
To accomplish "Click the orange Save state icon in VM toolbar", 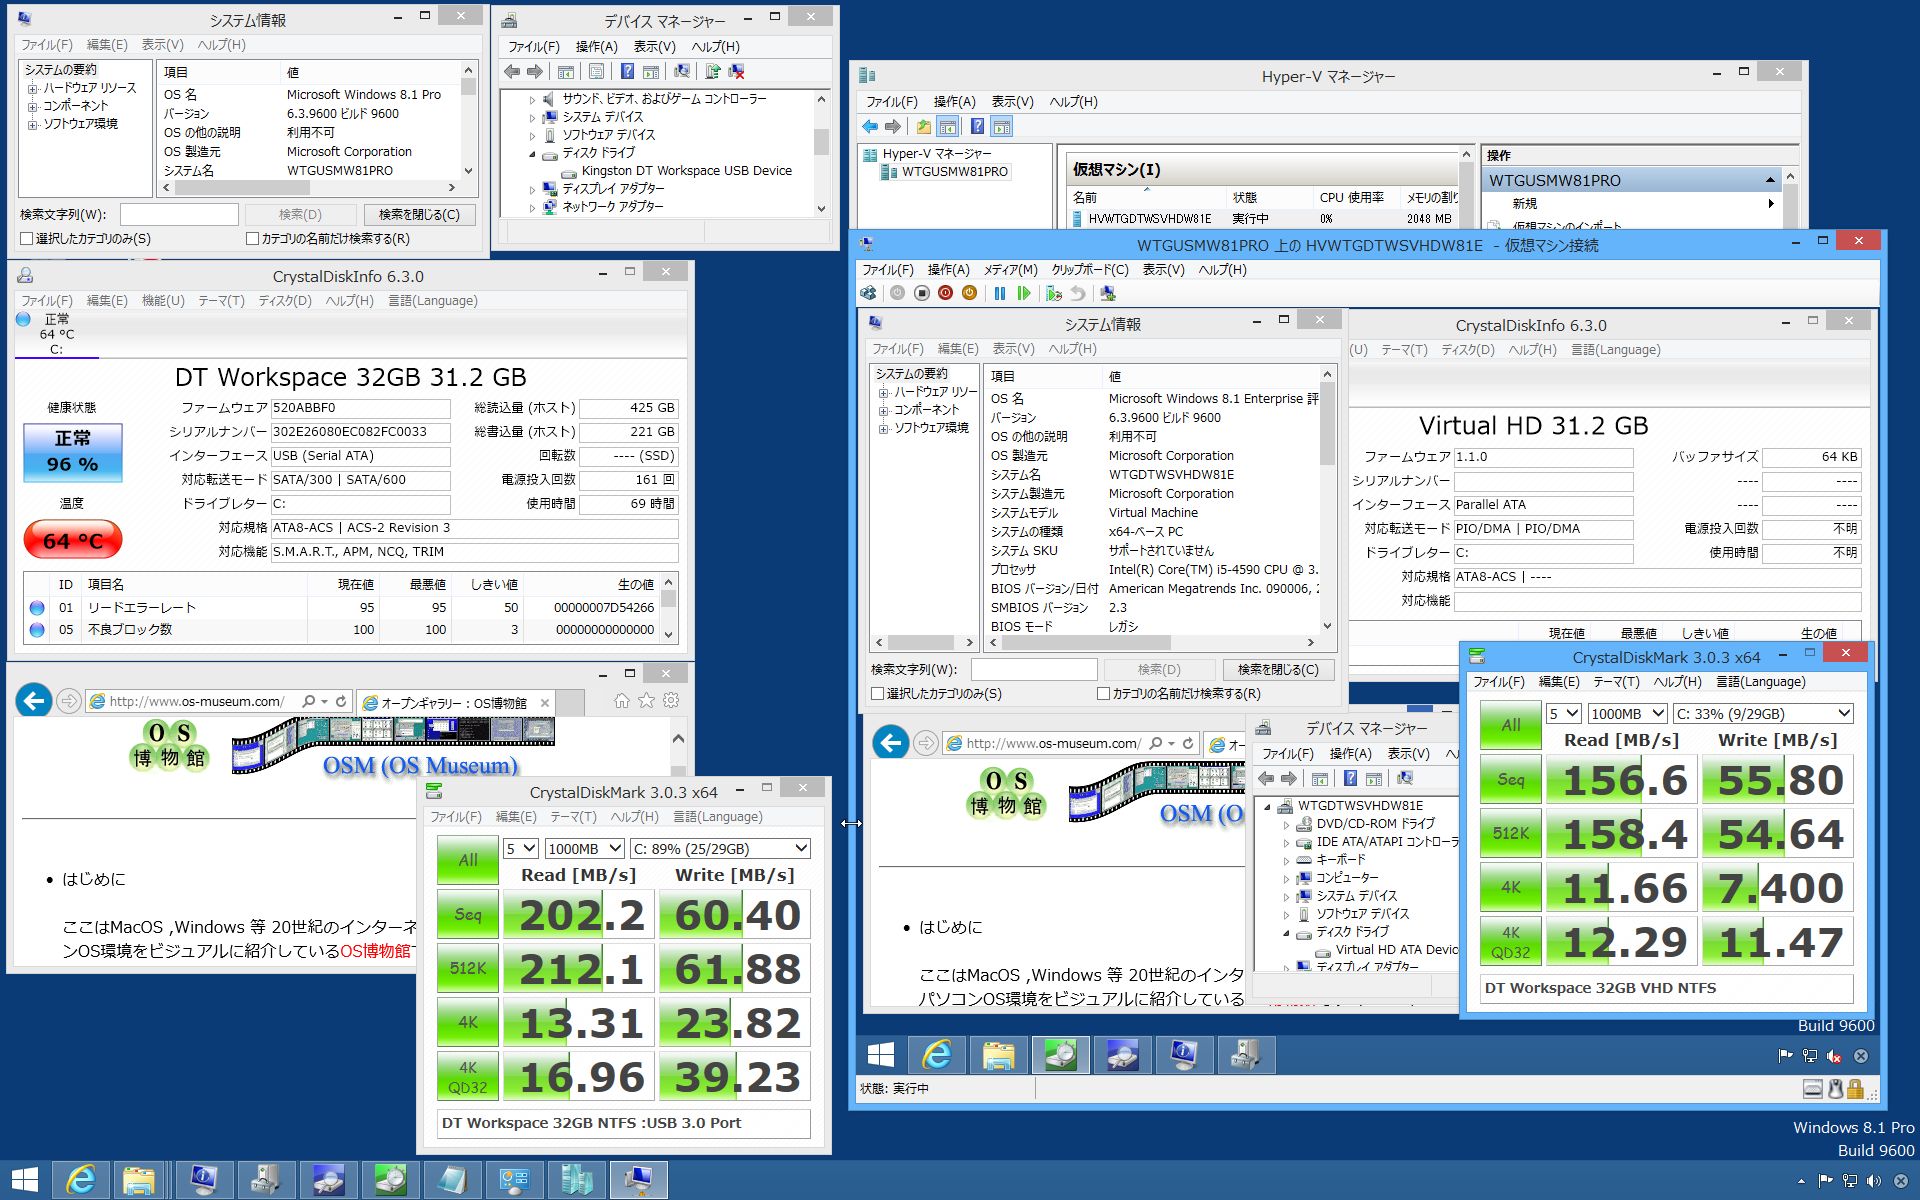I will [x=969, y=293].
